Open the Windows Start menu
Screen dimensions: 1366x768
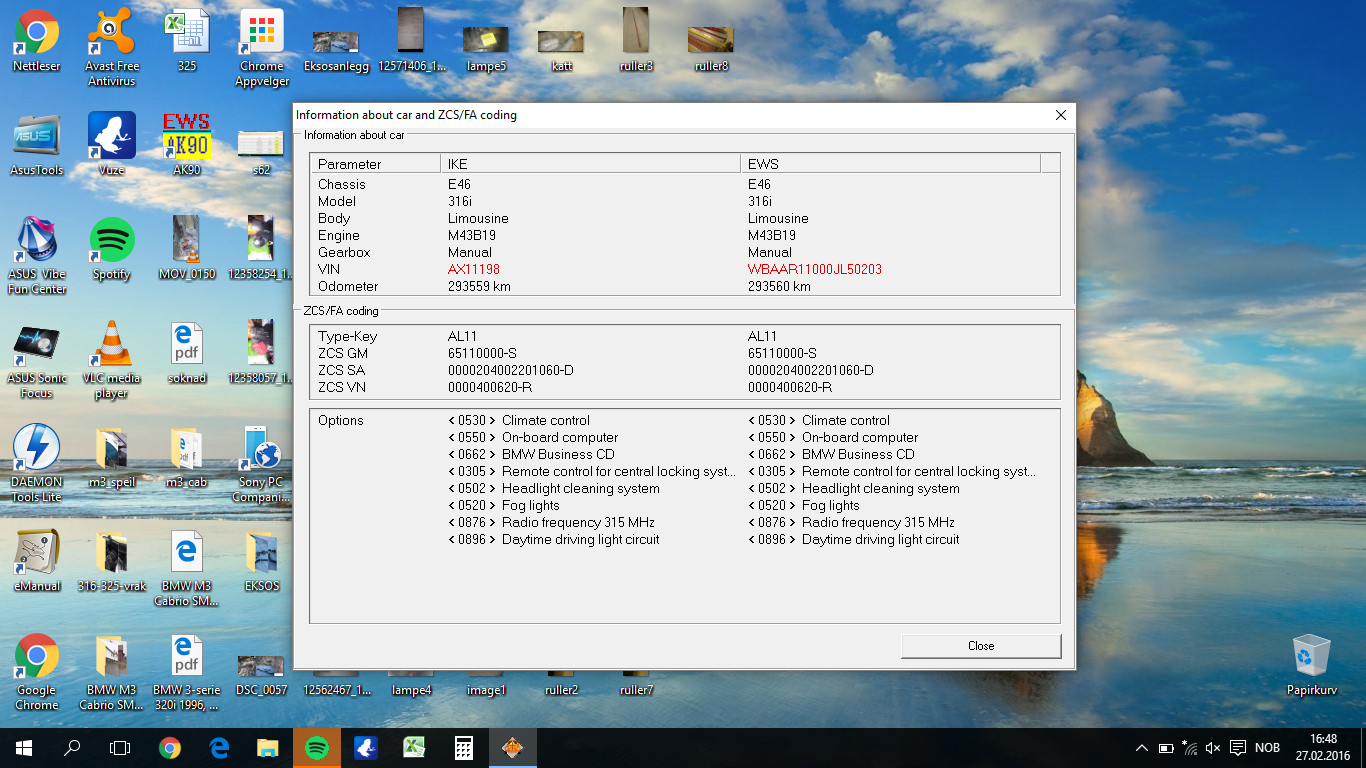[24, 747]
